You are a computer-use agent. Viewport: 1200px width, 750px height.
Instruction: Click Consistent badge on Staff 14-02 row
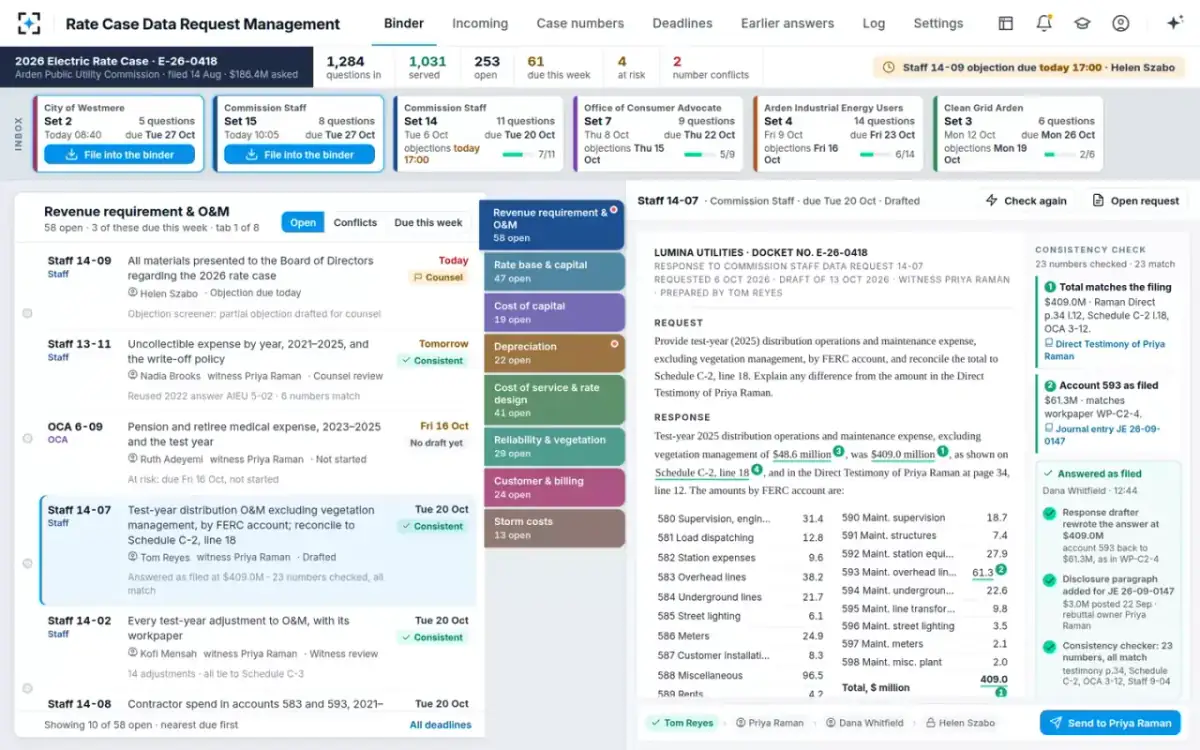pyautogui.click(x=432, y=637)
